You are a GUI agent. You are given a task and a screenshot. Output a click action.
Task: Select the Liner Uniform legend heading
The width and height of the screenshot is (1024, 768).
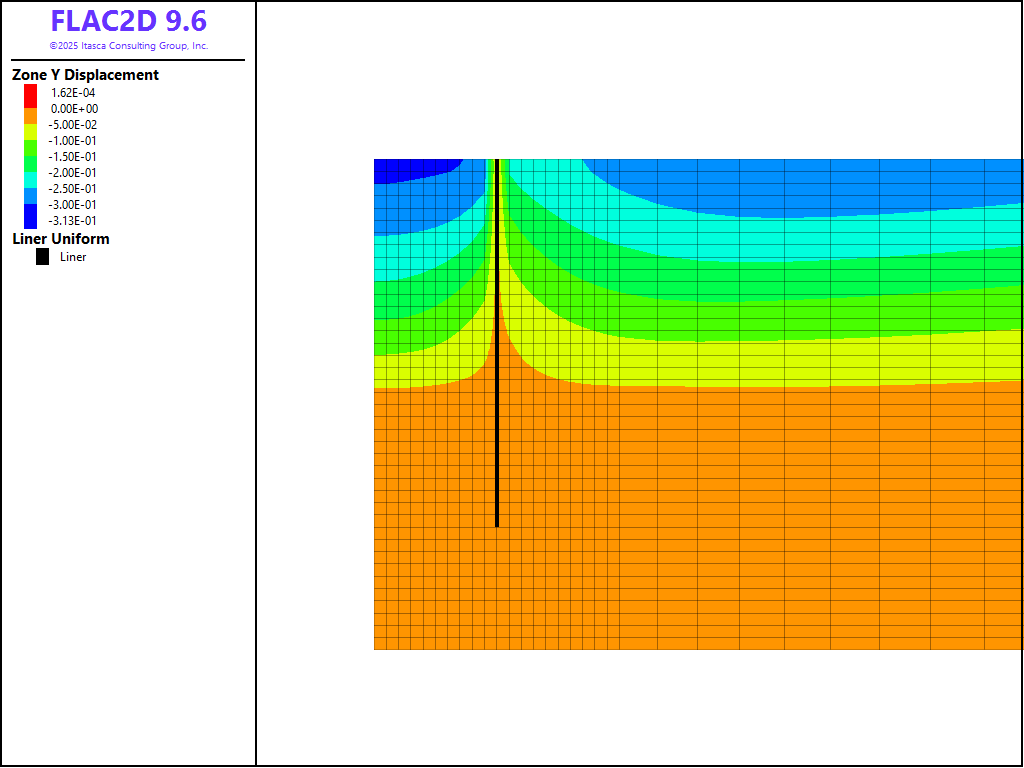61,239
